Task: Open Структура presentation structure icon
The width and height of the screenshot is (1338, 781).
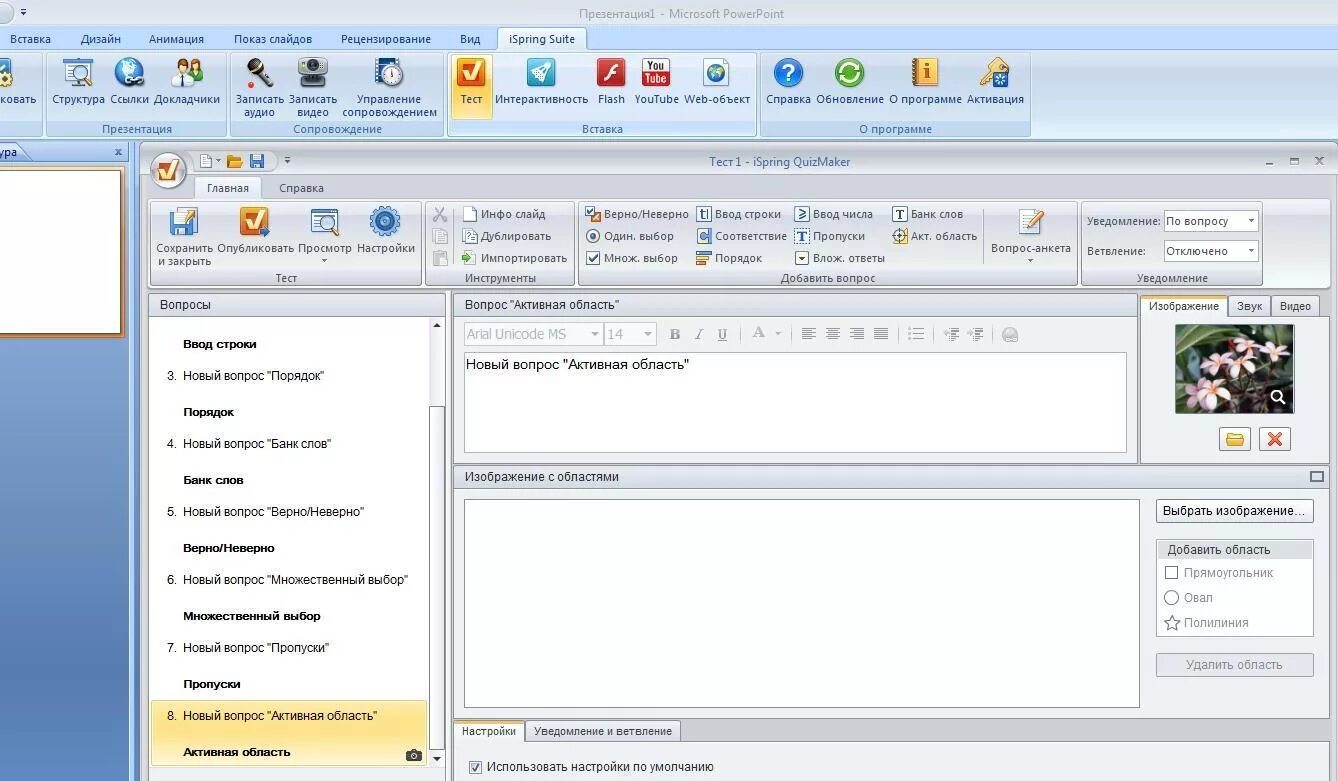Action: pyautogui.click(x=78, y=73)
